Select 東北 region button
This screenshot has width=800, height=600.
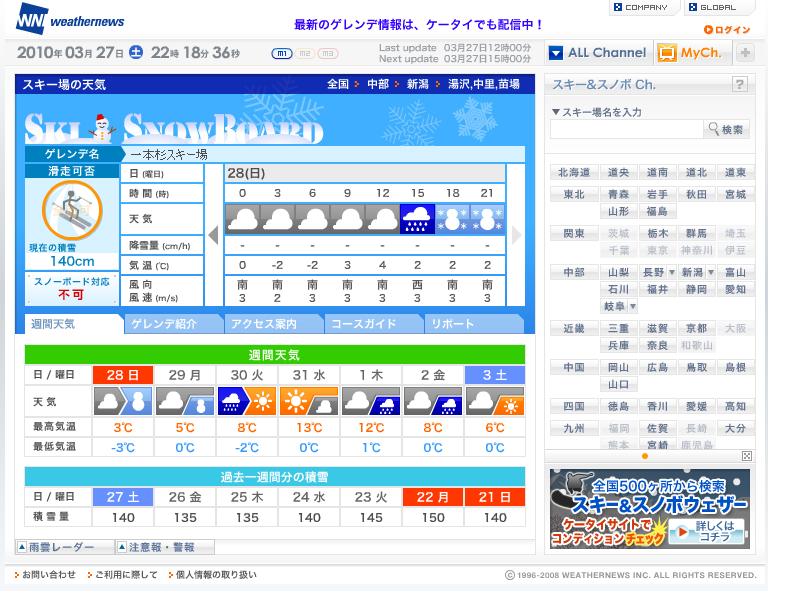(574, 194)
